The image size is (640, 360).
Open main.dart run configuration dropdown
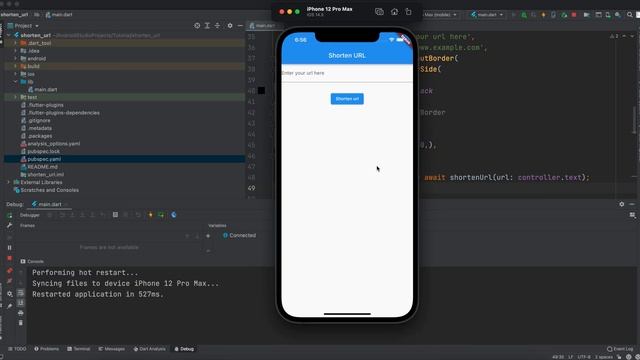coord(487,15)
